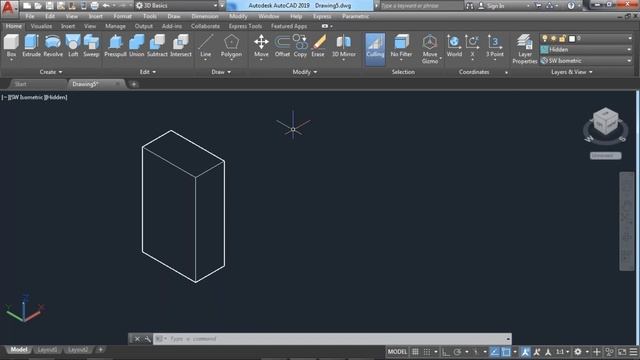The width and height of the screenshot is (640, 360).
Task: Switch to the Manage ribbon tab
Action: click(116, 26)
